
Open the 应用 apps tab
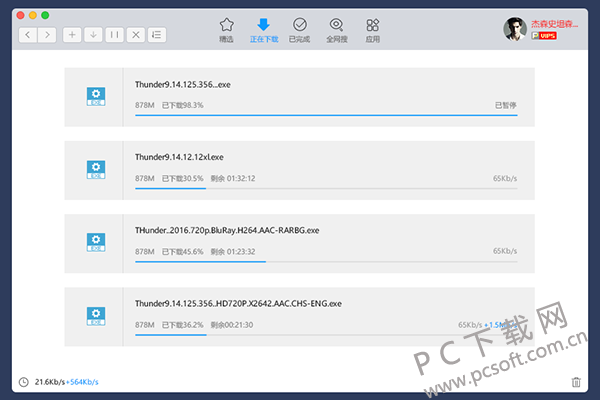(x=373, y=30)
